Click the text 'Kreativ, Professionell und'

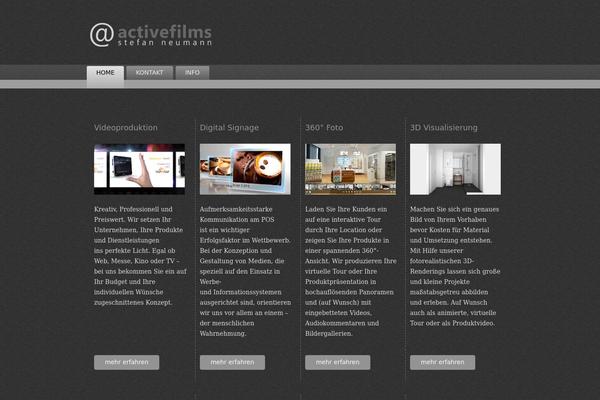[133, 209]
